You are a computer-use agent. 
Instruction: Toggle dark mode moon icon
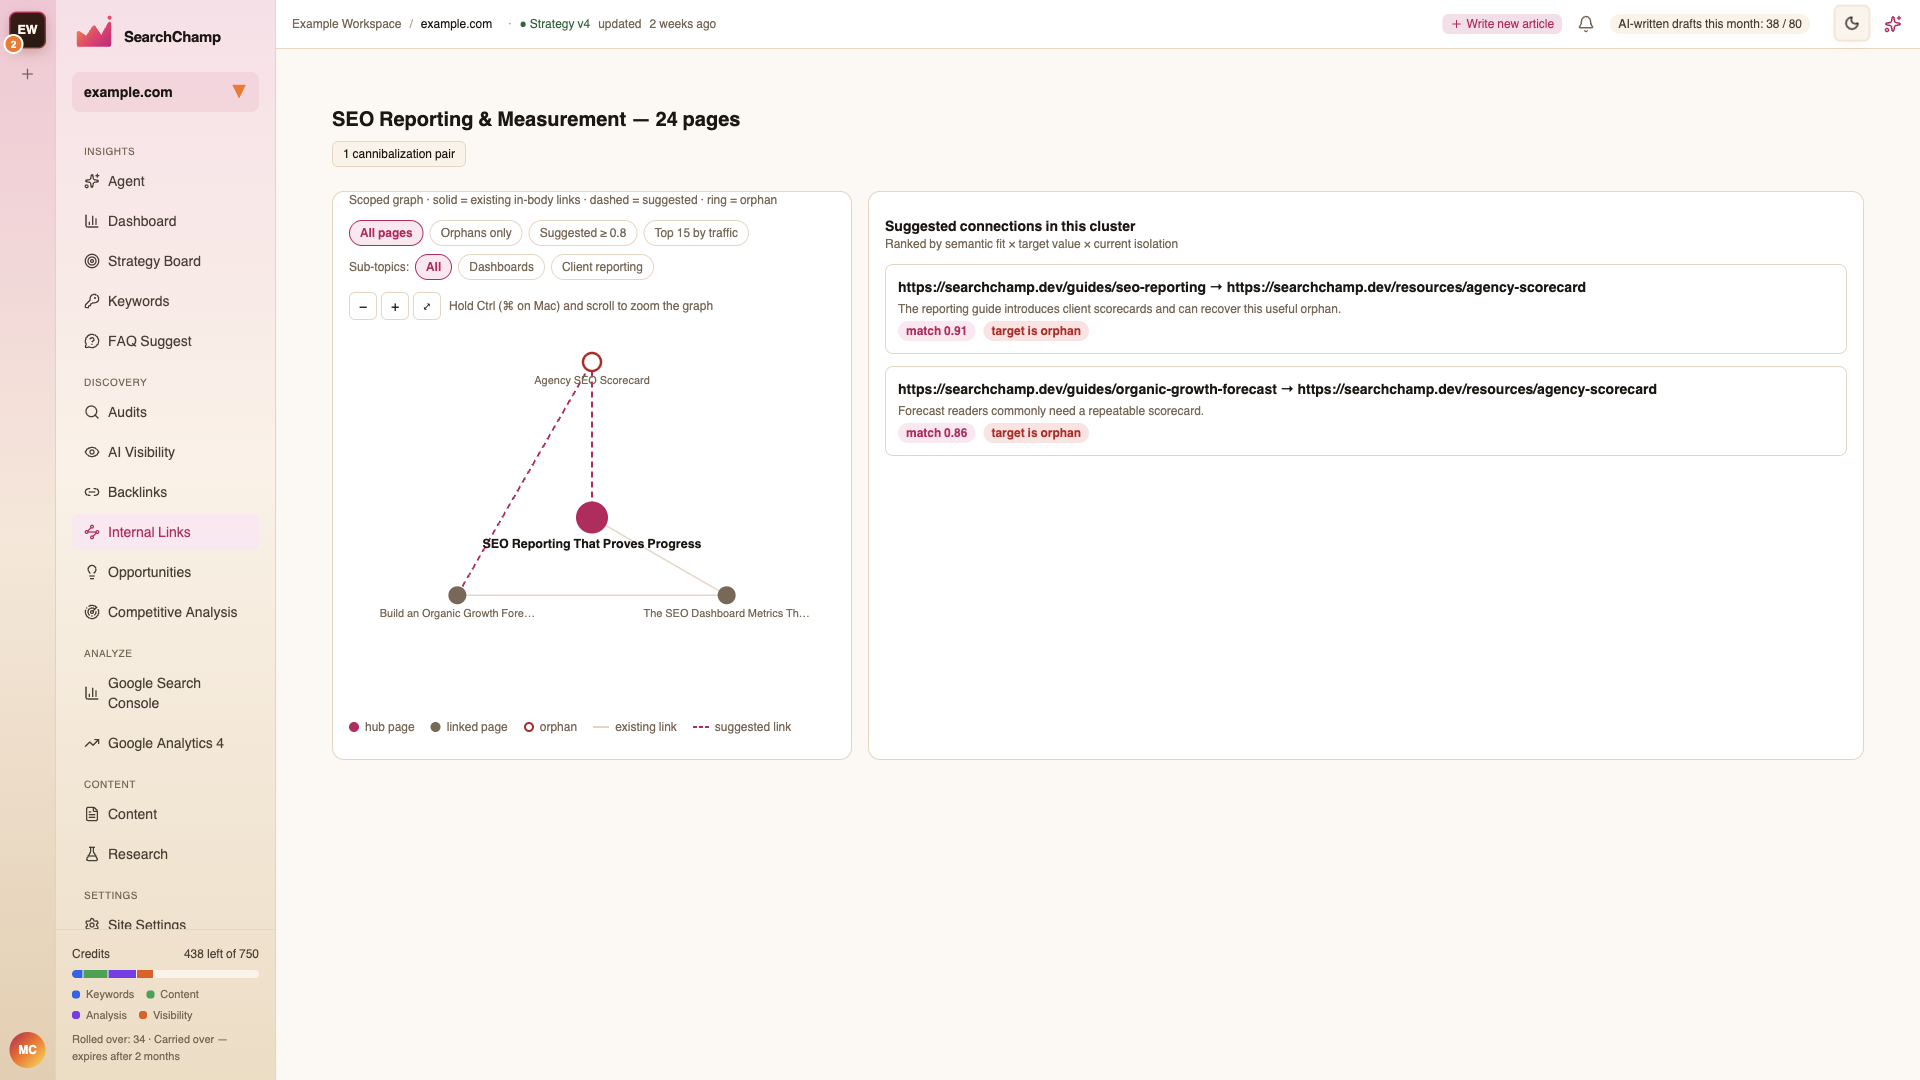coord(1852,24)
